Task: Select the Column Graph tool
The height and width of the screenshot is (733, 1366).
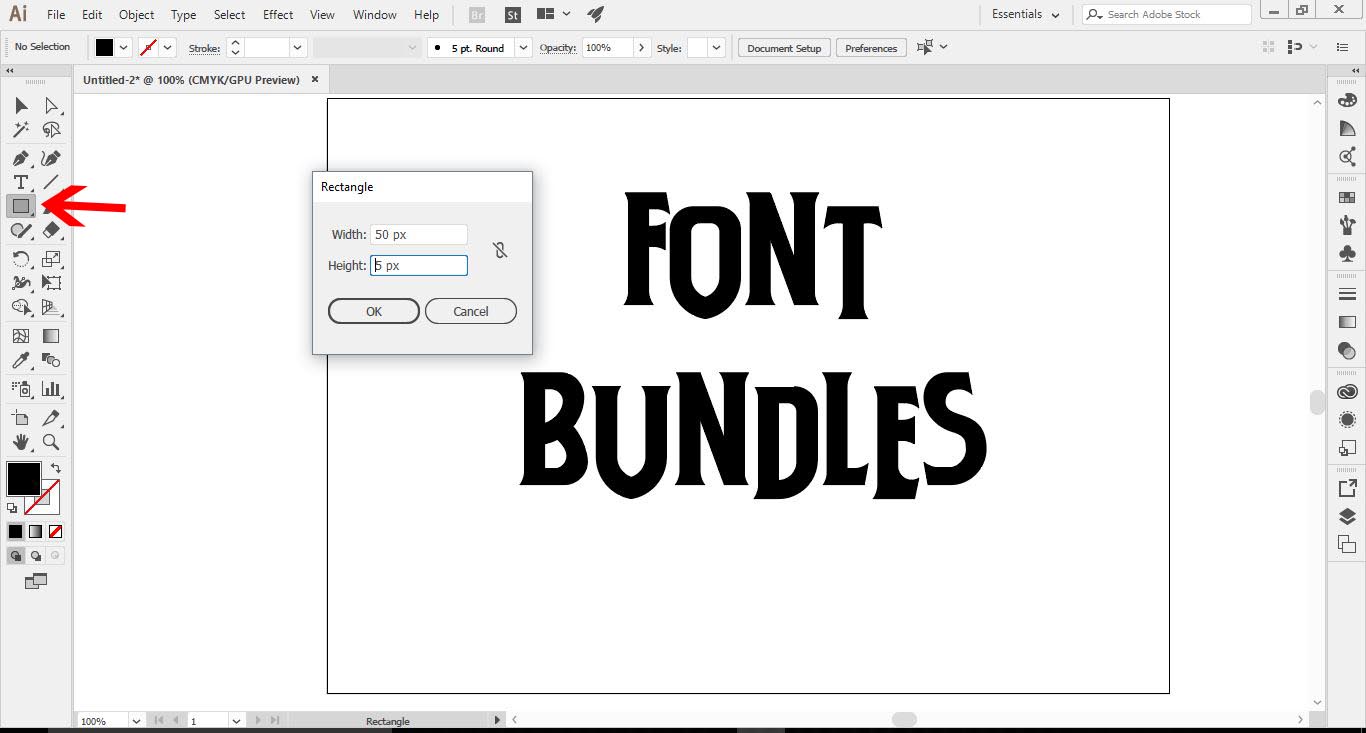Action: 51,389
